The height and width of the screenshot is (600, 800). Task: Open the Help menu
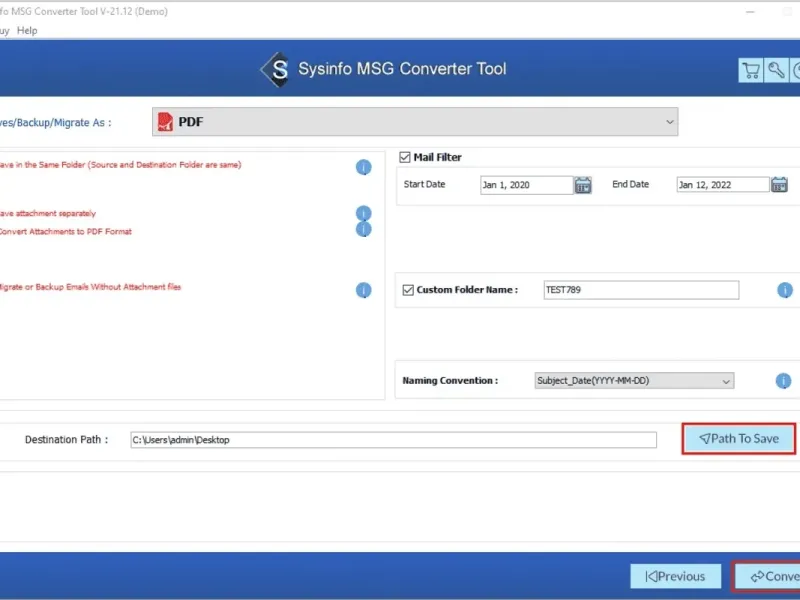tap(27, 31)
